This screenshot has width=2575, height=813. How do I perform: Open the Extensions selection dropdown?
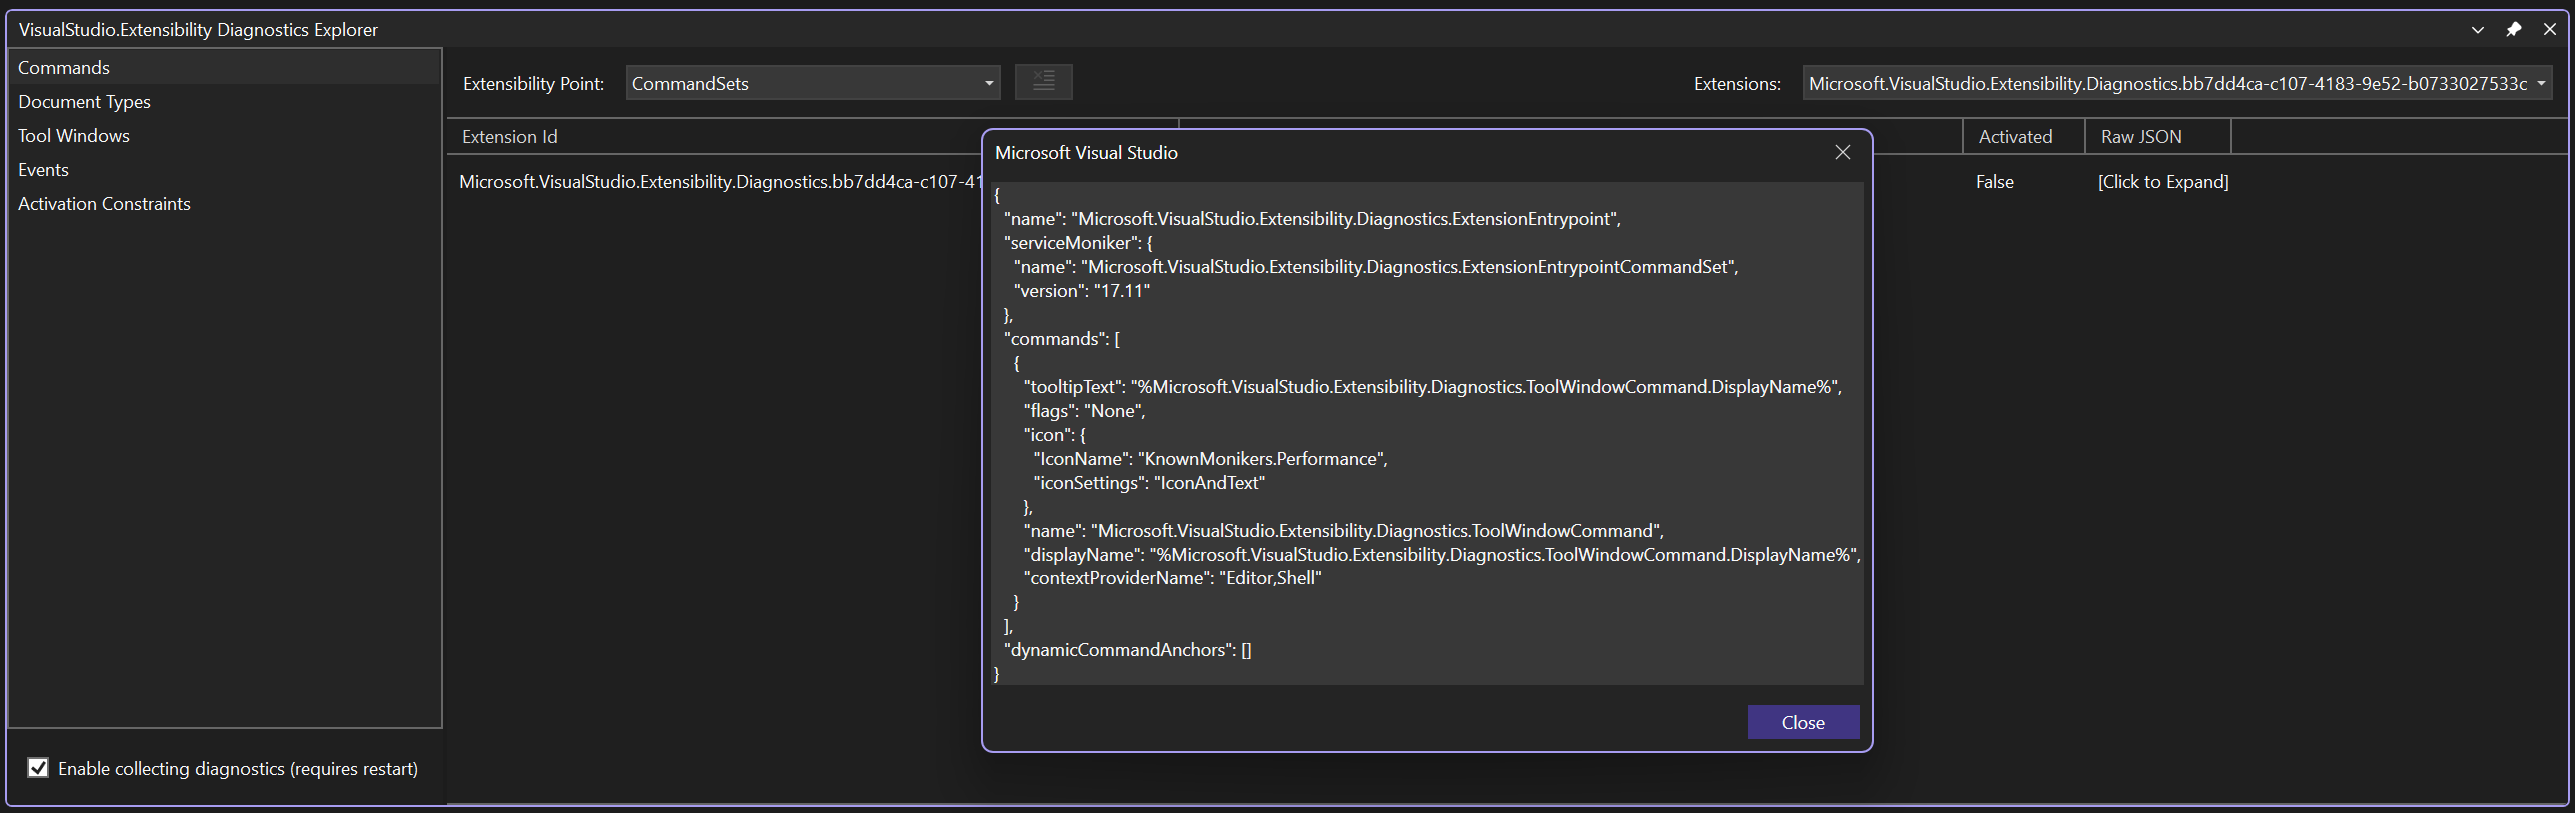tap(2177, 83)
